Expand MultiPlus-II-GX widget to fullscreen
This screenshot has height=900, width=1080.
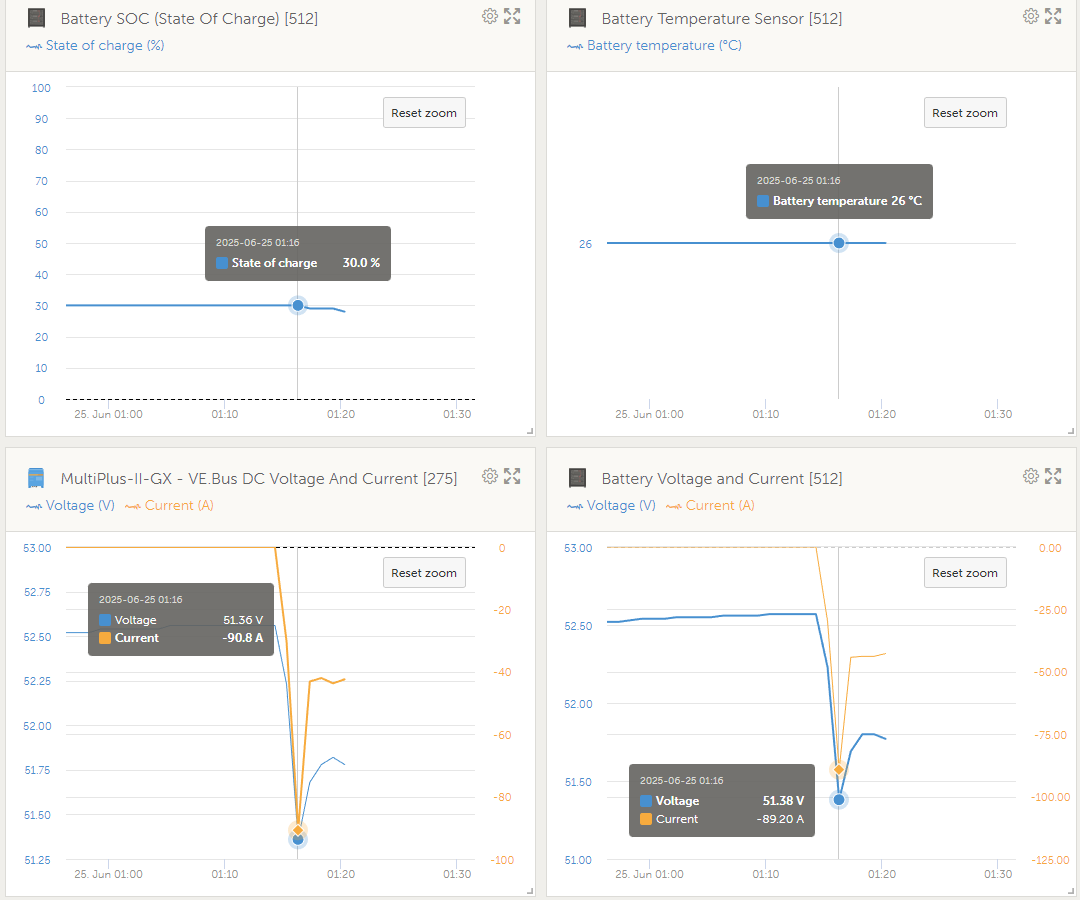(x=512, y=476)
